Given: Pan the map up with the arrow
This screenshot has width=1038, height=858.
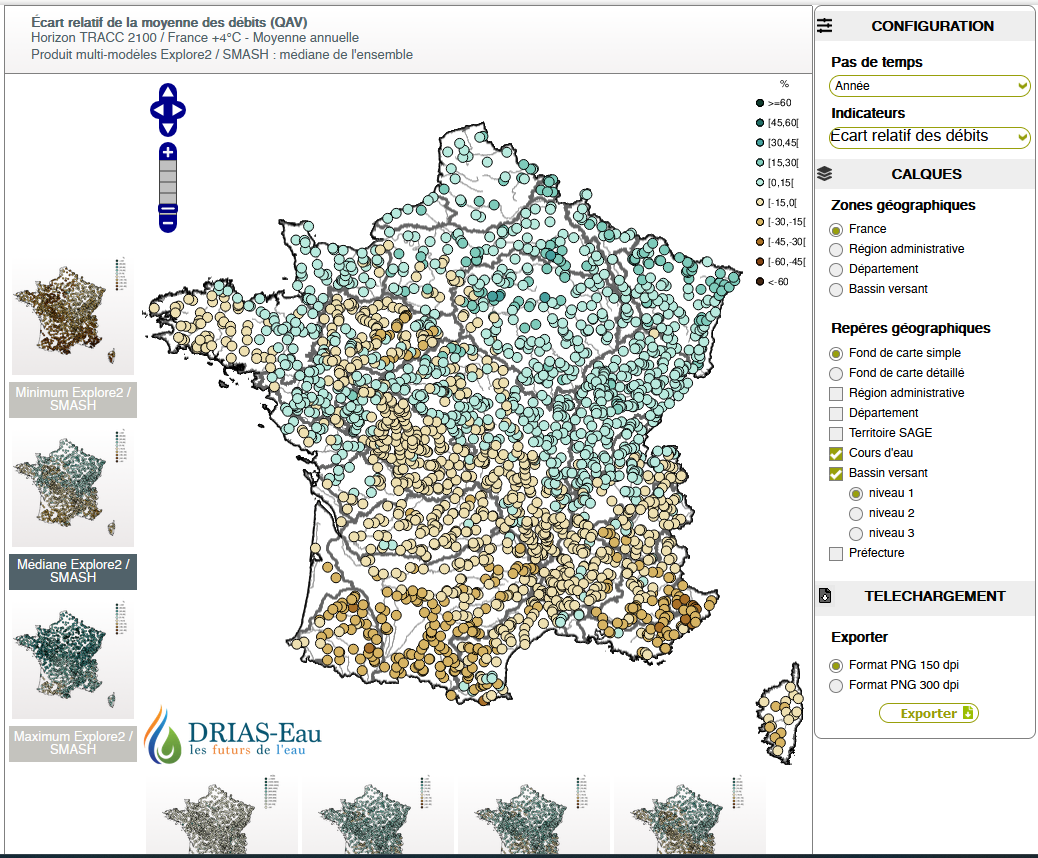Looking at the screenshot, I should tap(168, 92).
